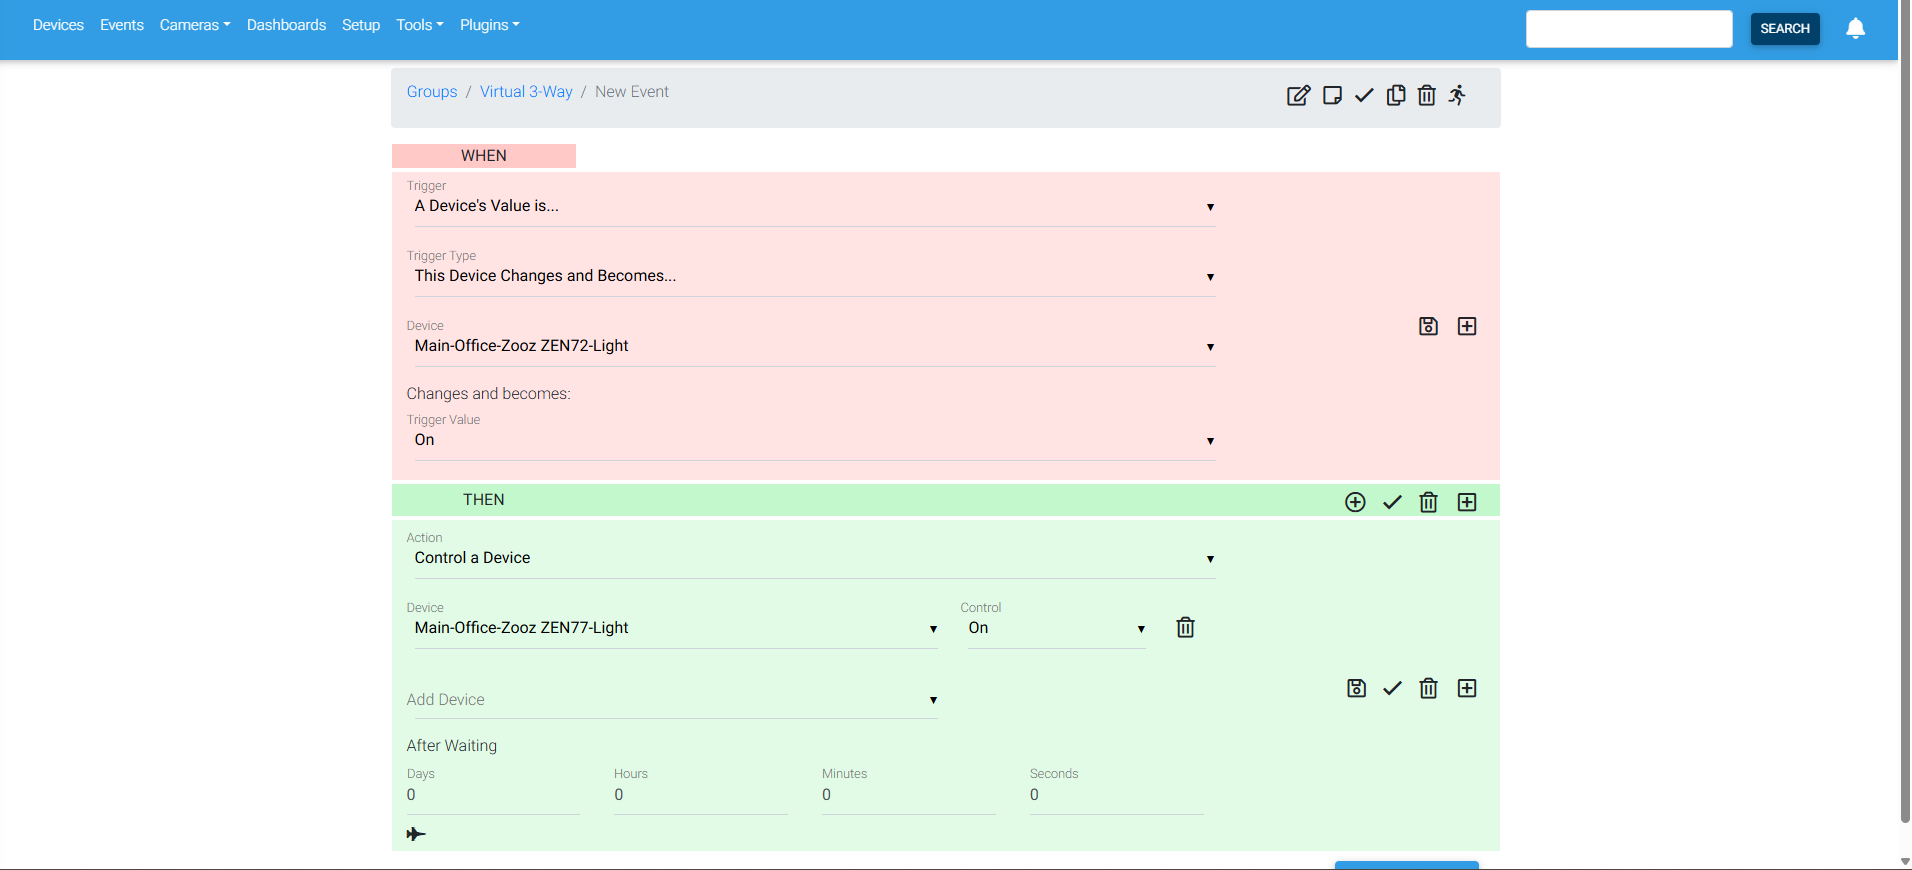
Task: Click trash icon beside Add Device row
Action: click(x=1429, y=688)
